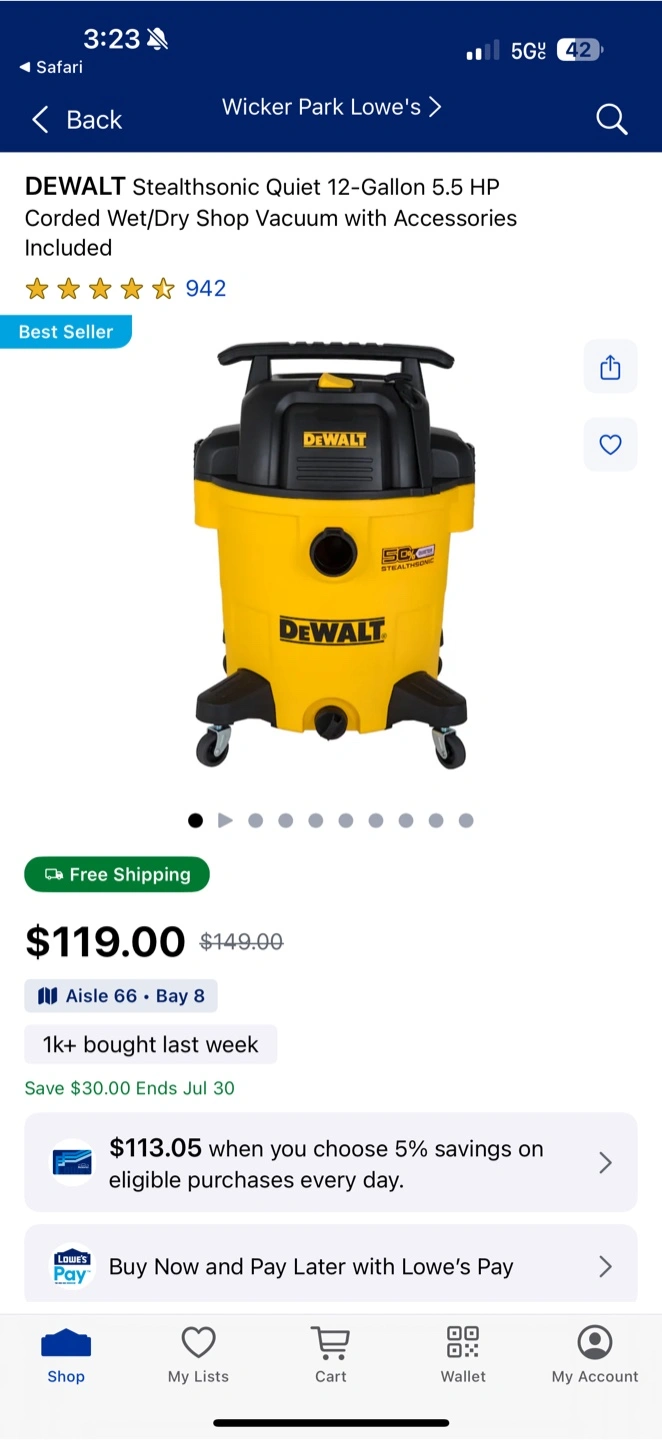View the DEWALT vacuum product image
The height and width of the screenshot is (1440, 662).
coord(331,555)
